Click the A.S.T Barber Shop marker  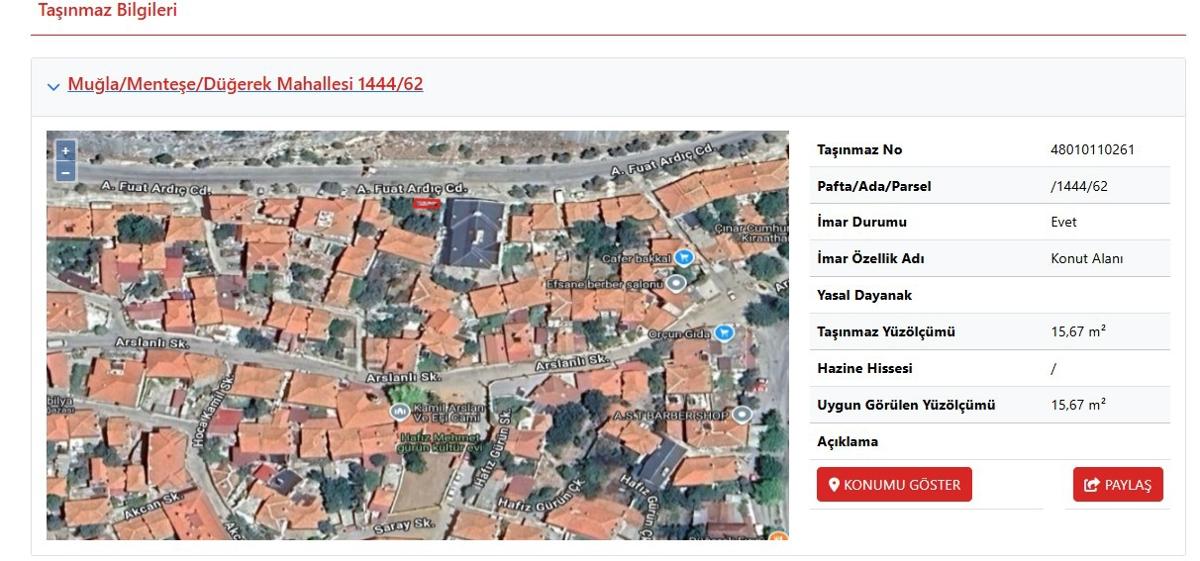pos(742,414)
